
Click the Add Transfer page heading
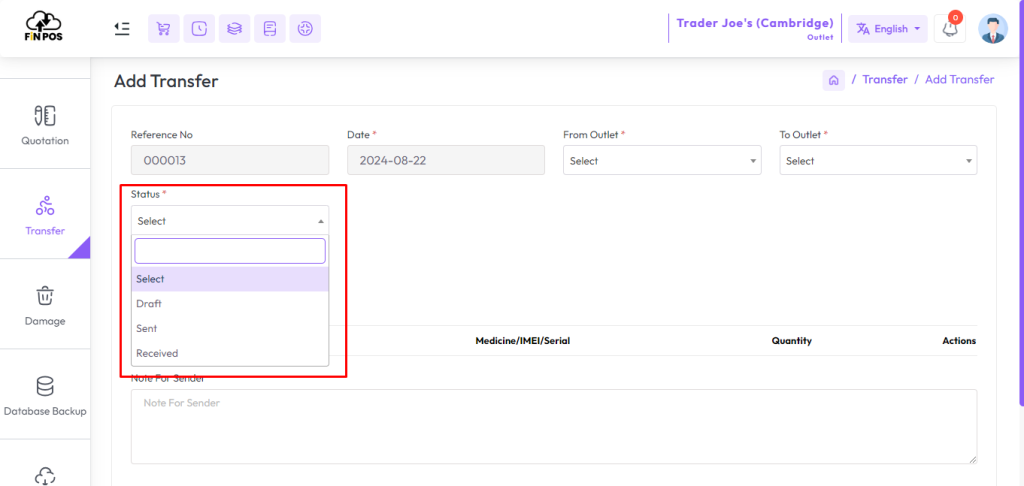[x=166, y=81]
